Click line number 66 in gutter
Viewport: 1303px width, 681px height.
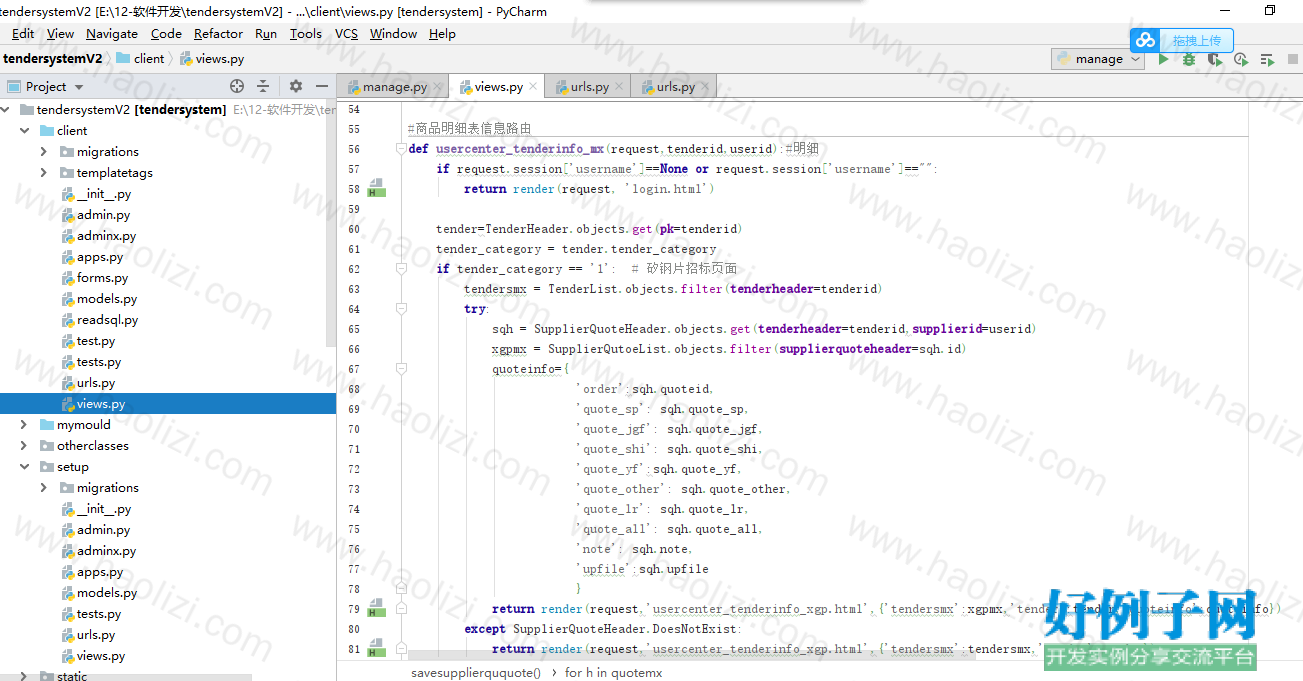point(353,349)
